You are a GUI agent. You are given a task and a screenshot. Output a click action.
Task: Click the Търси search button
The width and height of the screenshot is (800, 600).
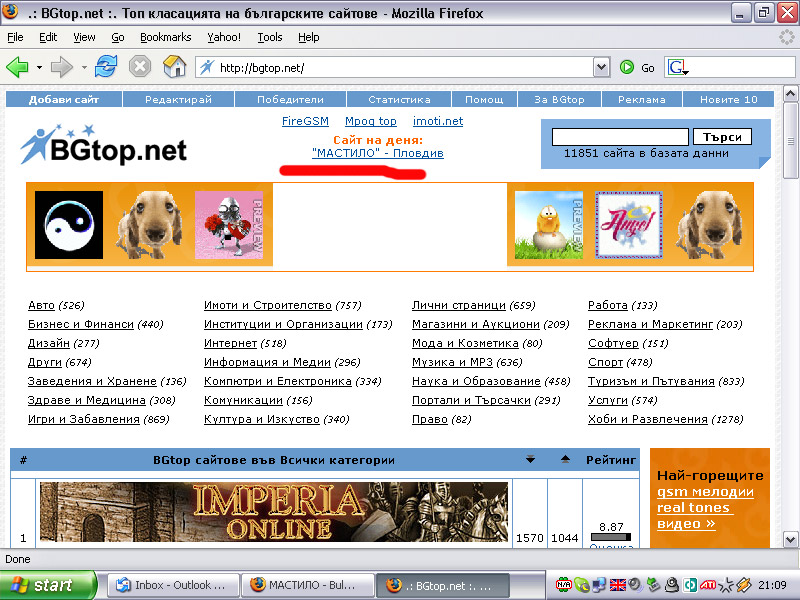pos(721,137)
